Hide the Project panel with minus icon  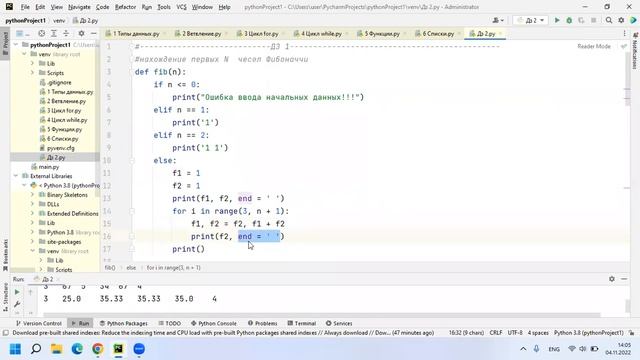tap(93, 33)
